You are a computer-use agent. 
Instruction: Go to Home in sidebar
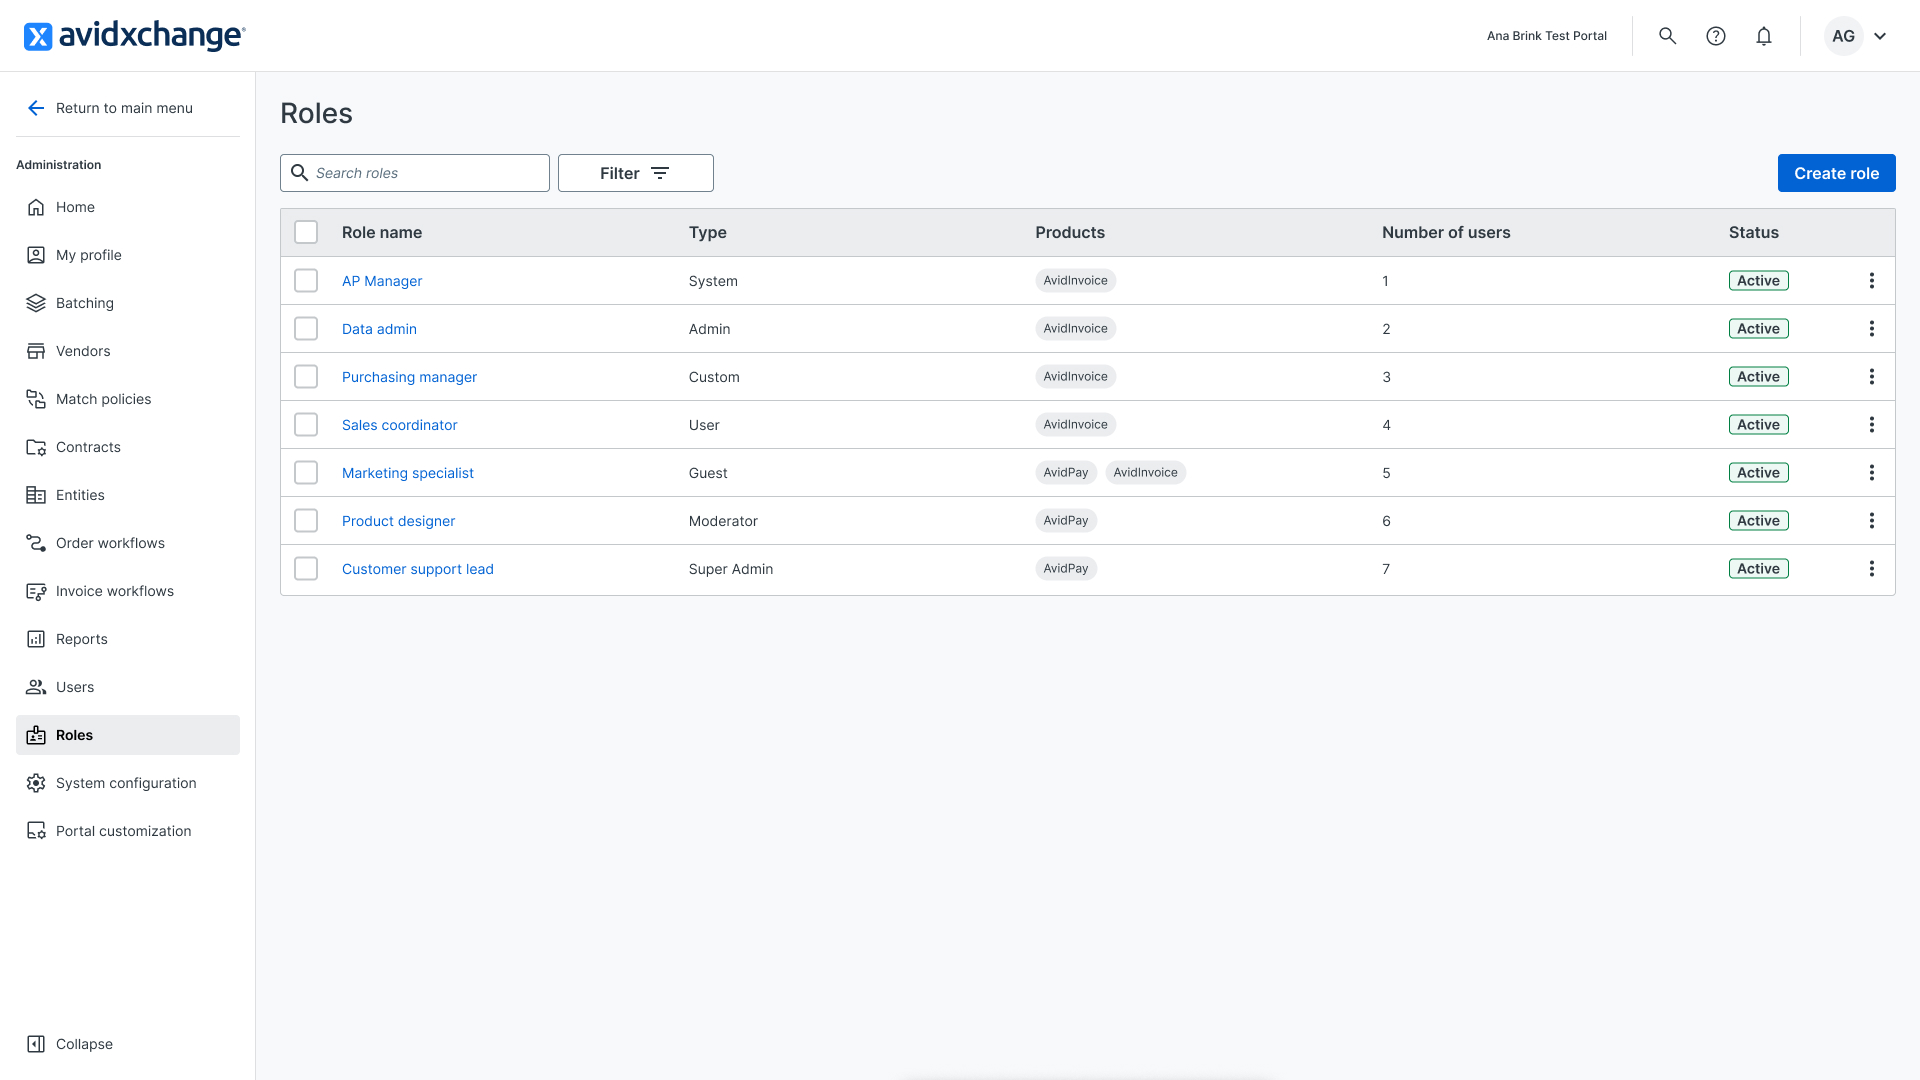[128, 207]
